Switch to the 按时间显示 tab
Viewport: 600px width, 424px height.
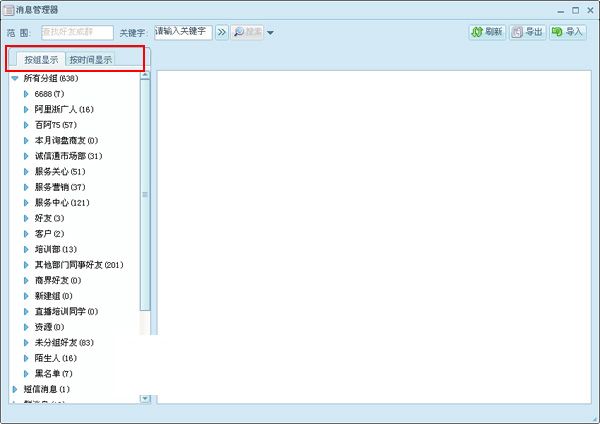pos(90,60)
